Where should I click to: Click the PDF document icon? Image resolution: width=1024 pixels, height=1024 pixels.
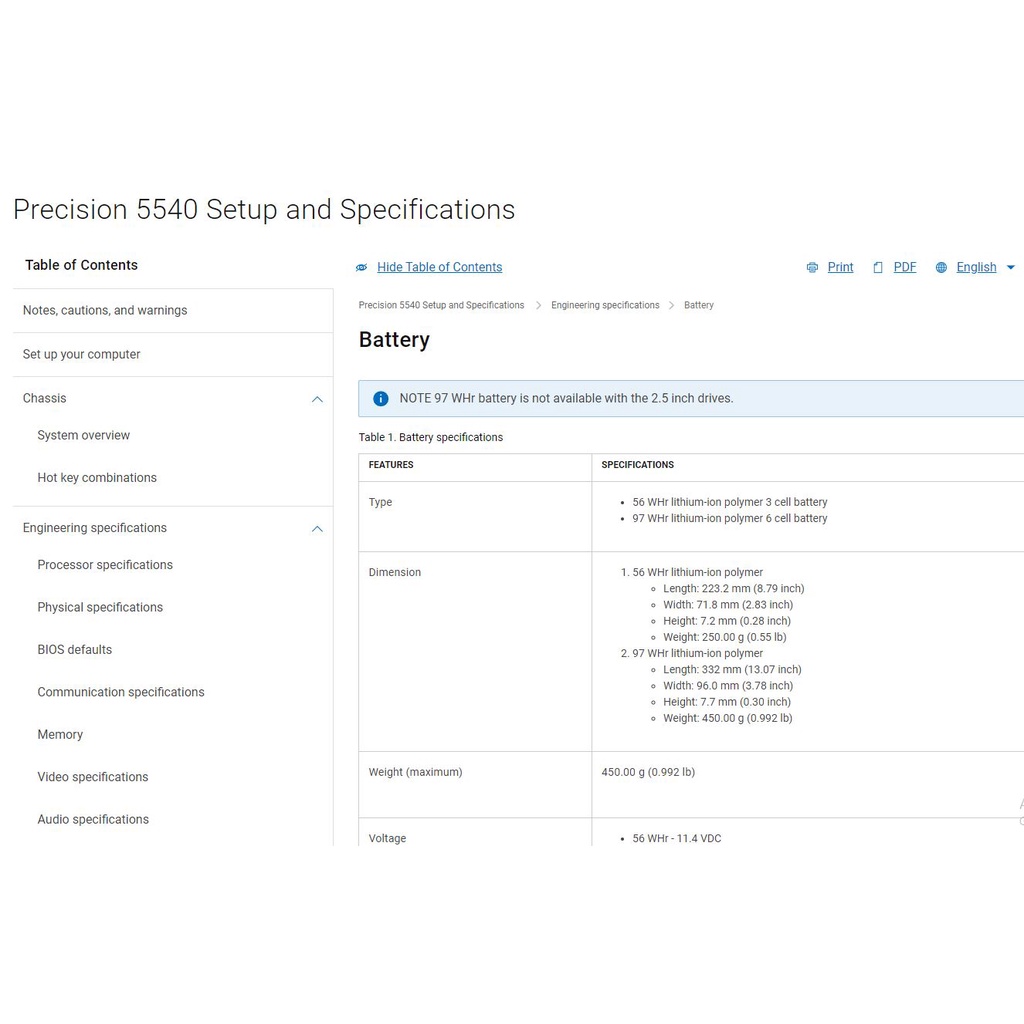(x=878, y=268)
